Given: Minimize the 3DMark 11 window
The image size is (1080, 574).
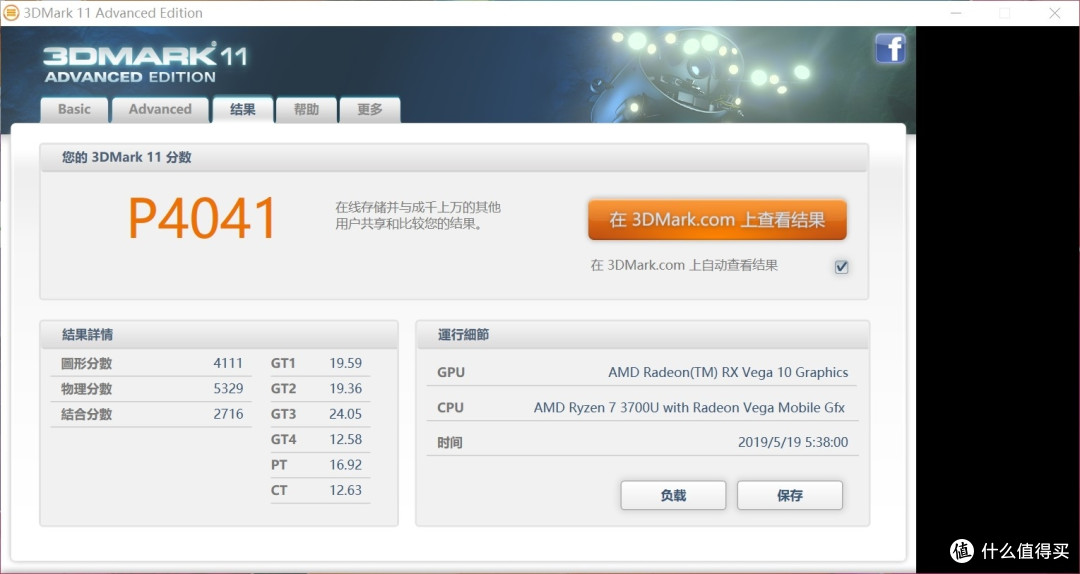Looking at the screenshot, I should point(956,13).
